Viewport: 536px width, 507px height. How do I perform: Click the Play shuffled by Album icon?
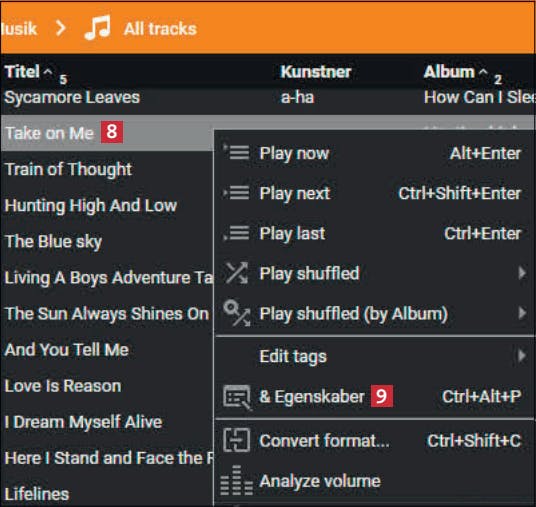[x=237, y=313]
